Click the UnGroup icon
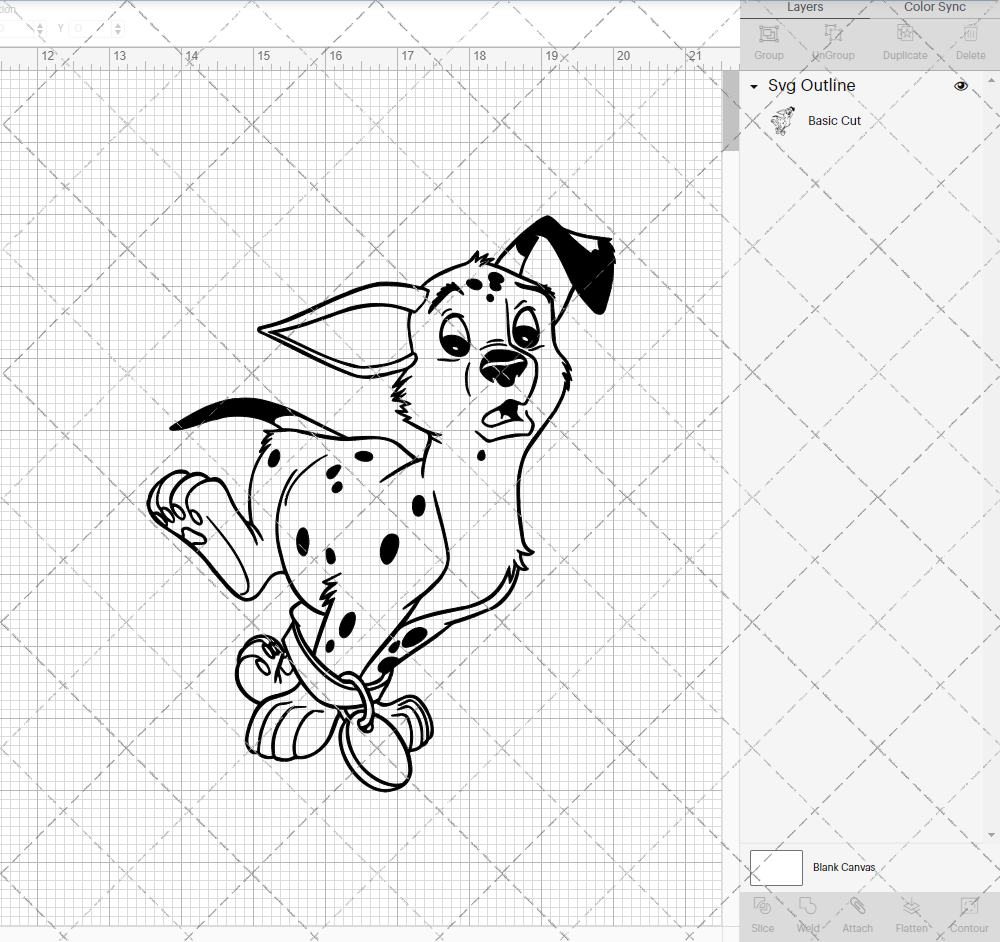The image size is (1000, 942). coord(833,34)
